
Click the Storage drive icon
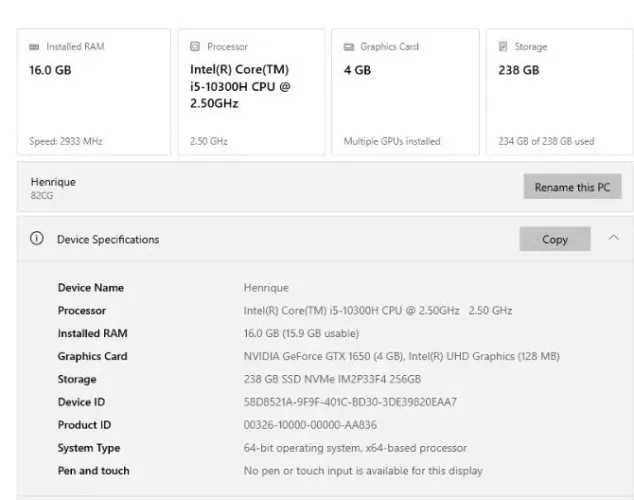(x=503, y=46)
